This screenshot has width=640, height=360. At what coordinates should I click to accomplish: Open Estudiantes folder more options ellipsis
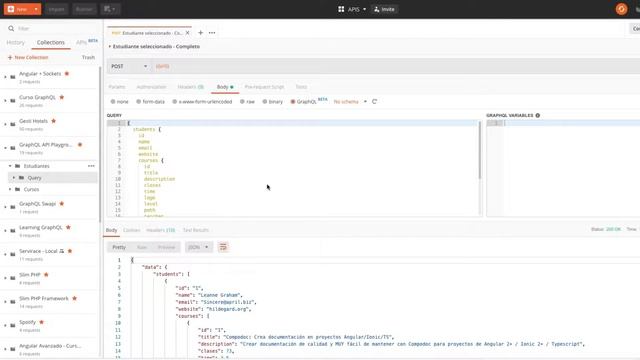coord(91,166)
